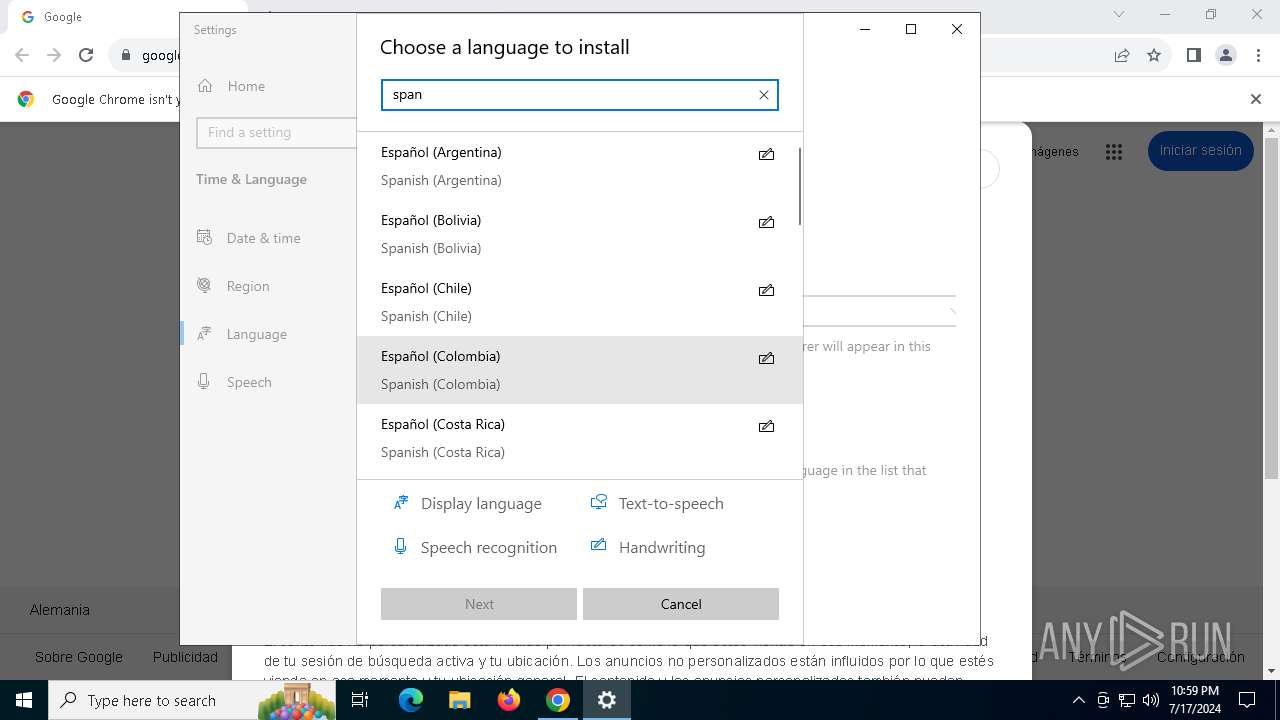Open Task View on the taskbar
This screenshot has width=1280, height=720.
(x=360, y=700)
